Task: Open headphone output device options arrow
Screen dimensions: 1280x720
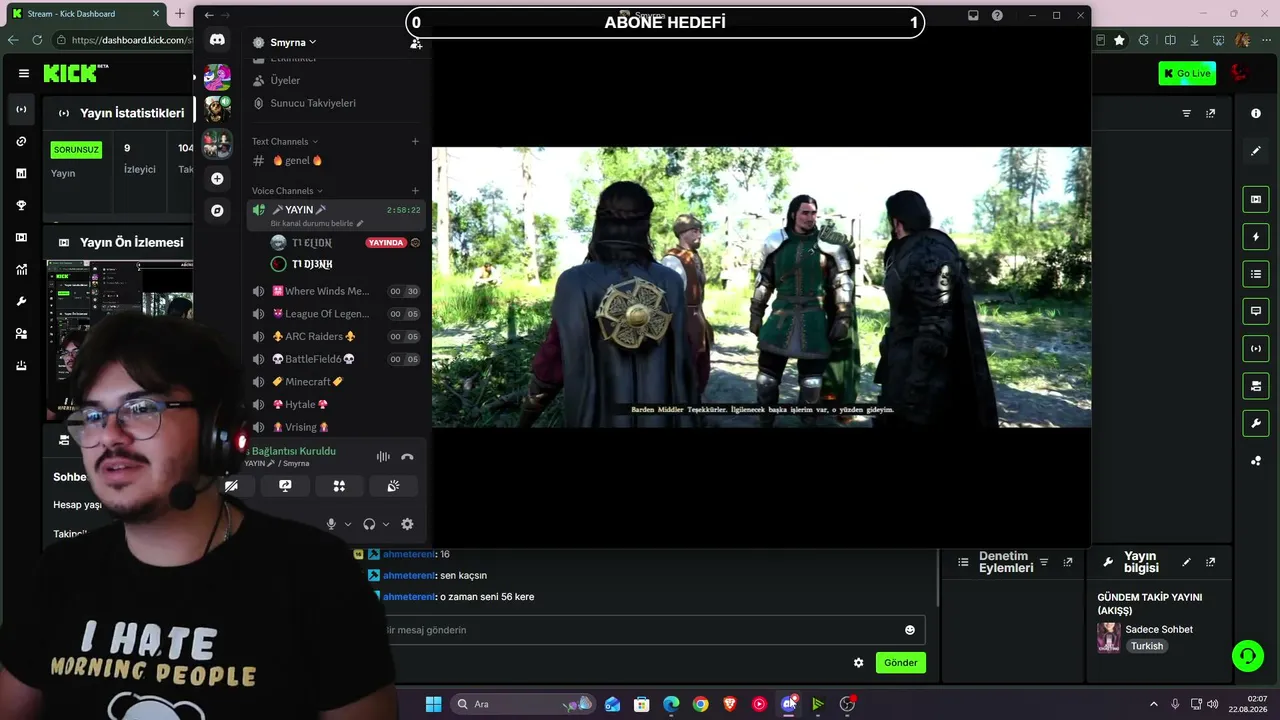Action: pyautogui.click(x=386, y=524)
